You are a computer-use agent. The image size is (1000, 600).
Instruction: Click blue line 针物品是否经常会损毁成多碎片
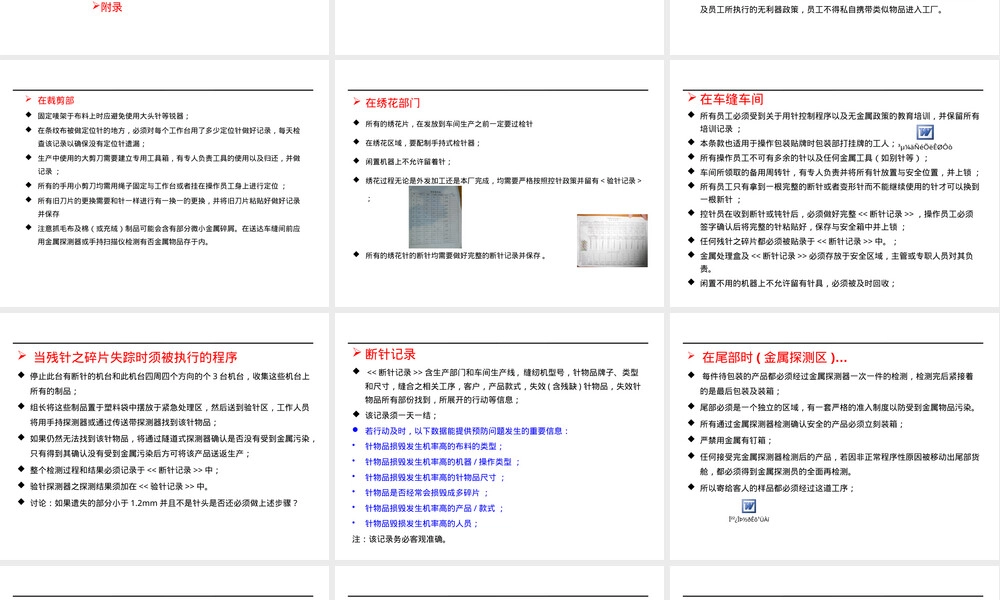coord(427,493)
